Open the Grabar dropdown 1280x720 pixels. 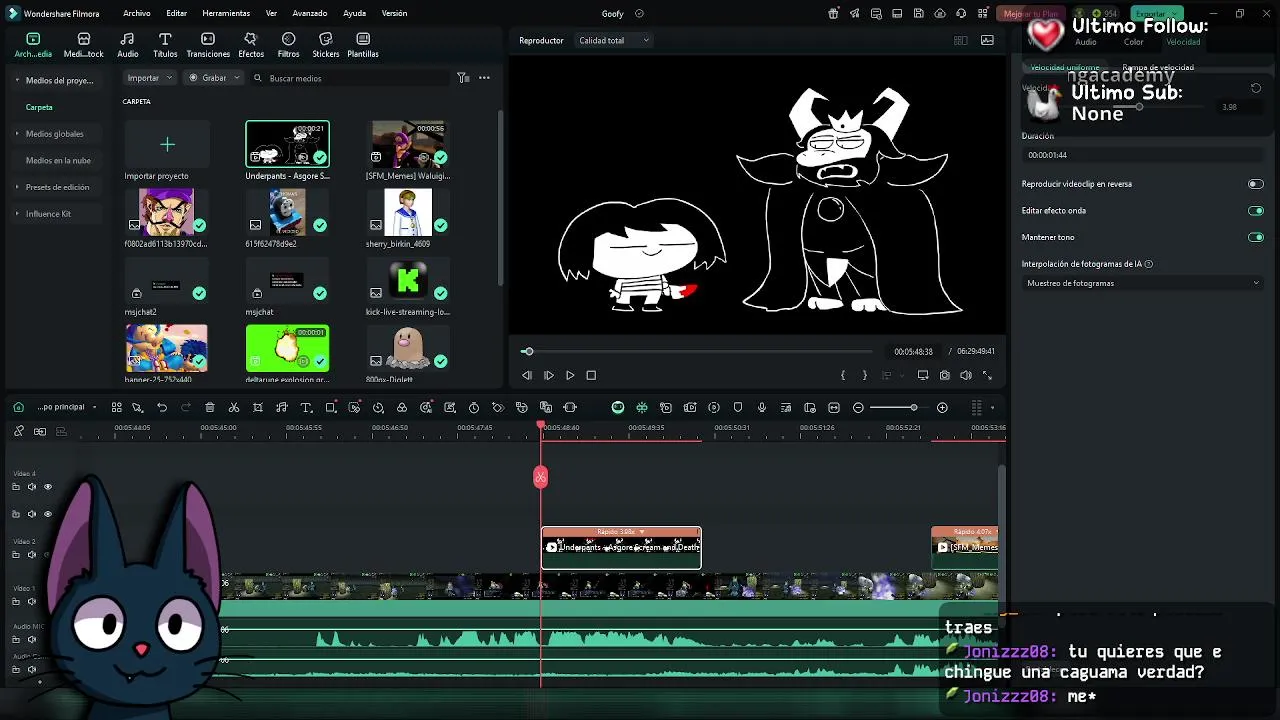coord(214,78)
